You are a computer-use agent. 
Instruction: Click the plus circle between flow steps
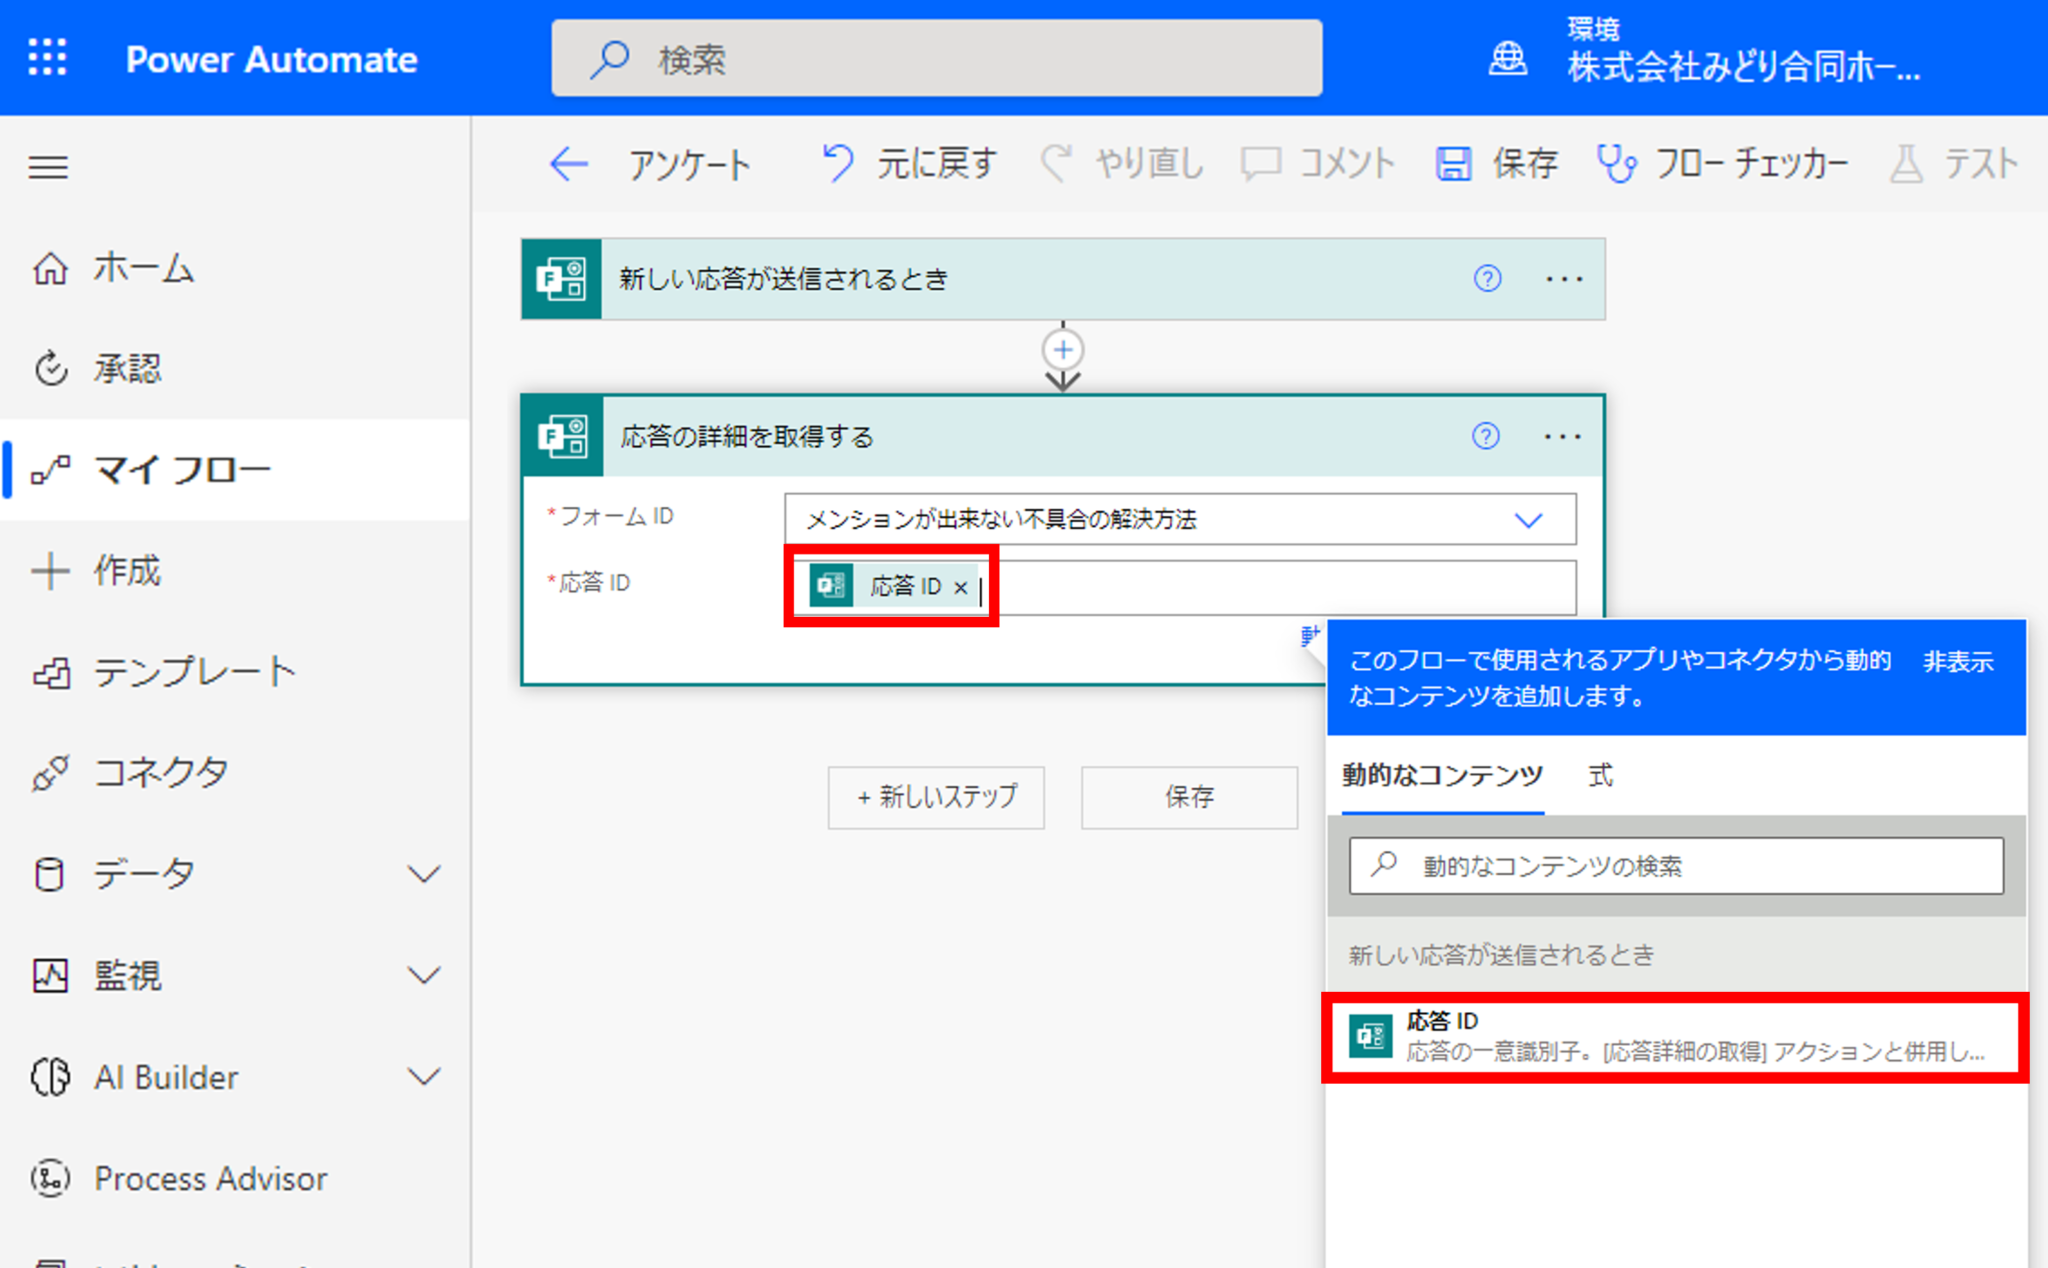[x=1062, y=350]
